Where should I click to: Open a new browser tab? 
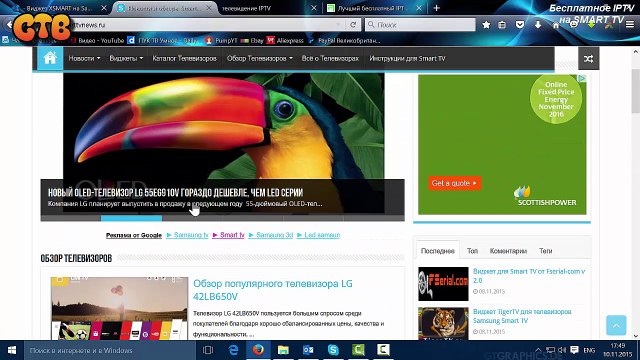click(436, 8)
